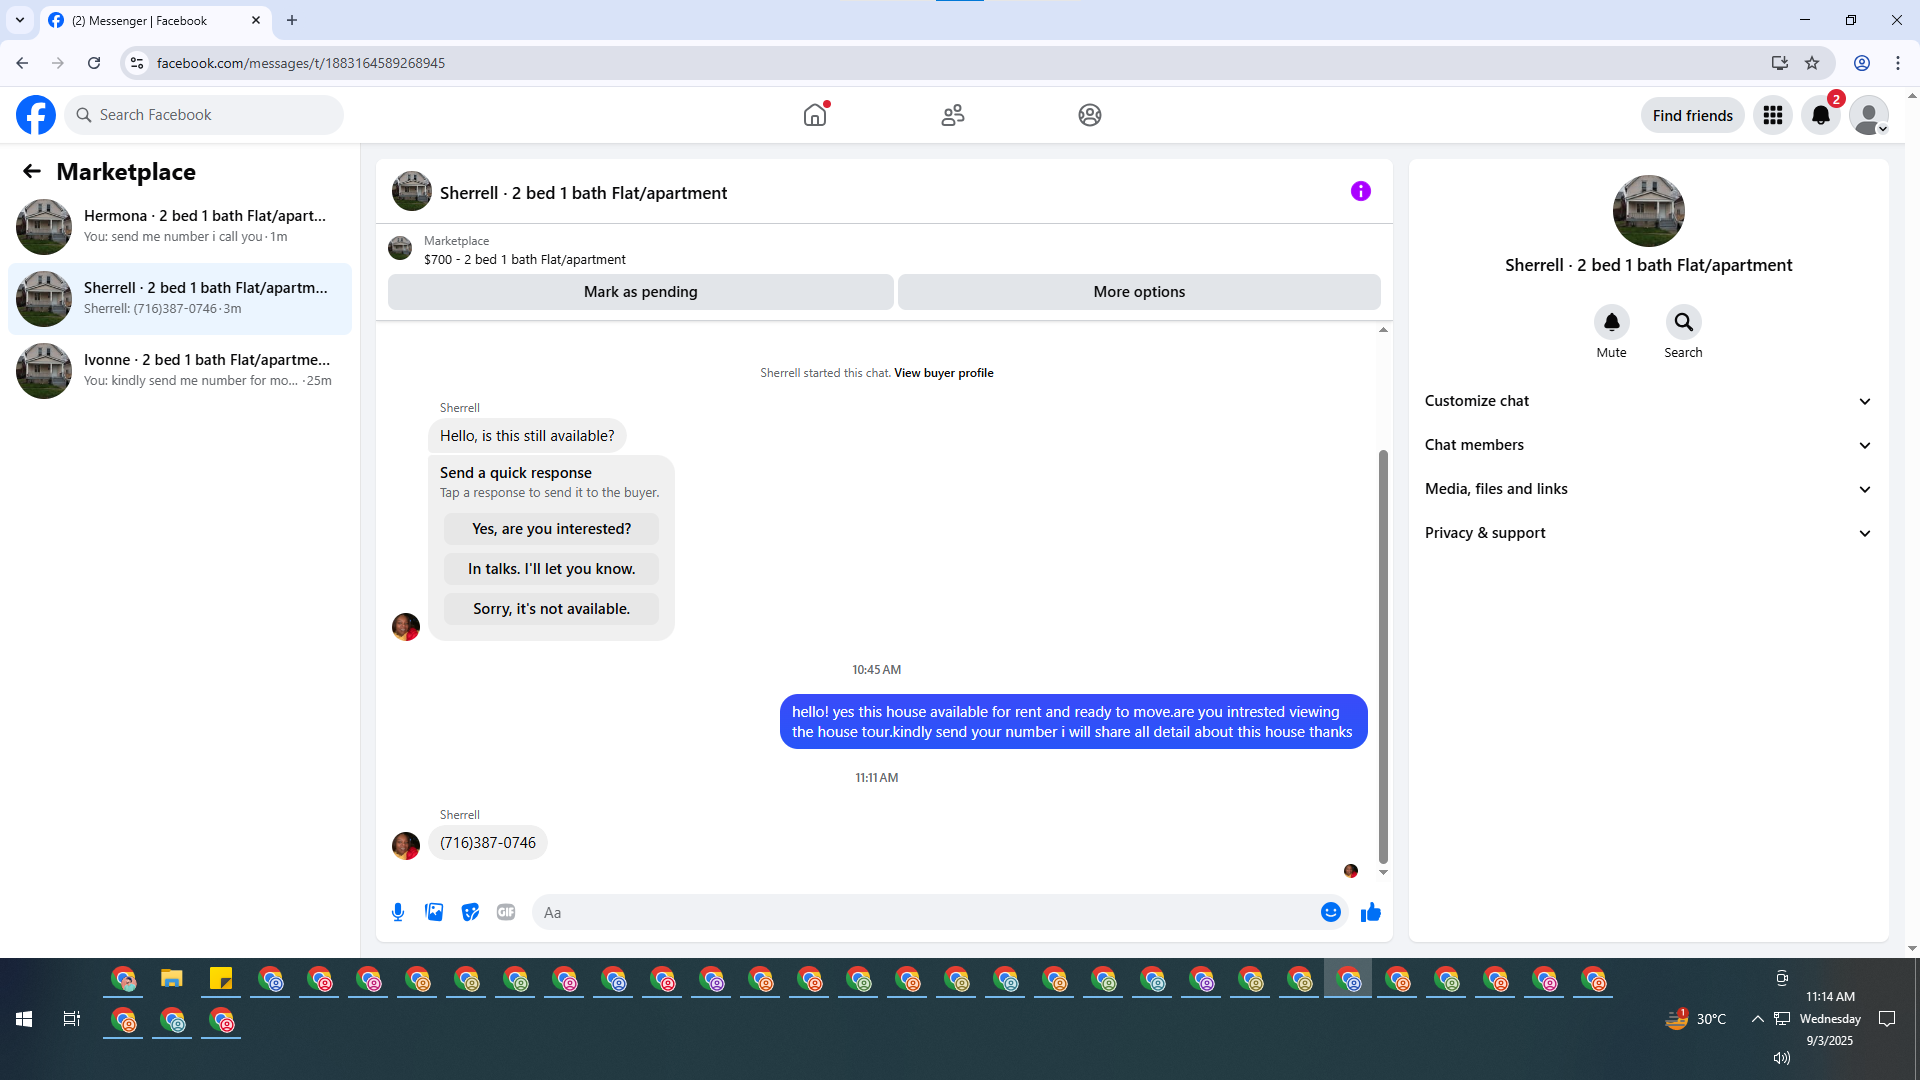Image resolution: width=1920 pixels, height=1080 pixels.
Task: Click the browser address bar URL
Action: click(x=301, y=63)
